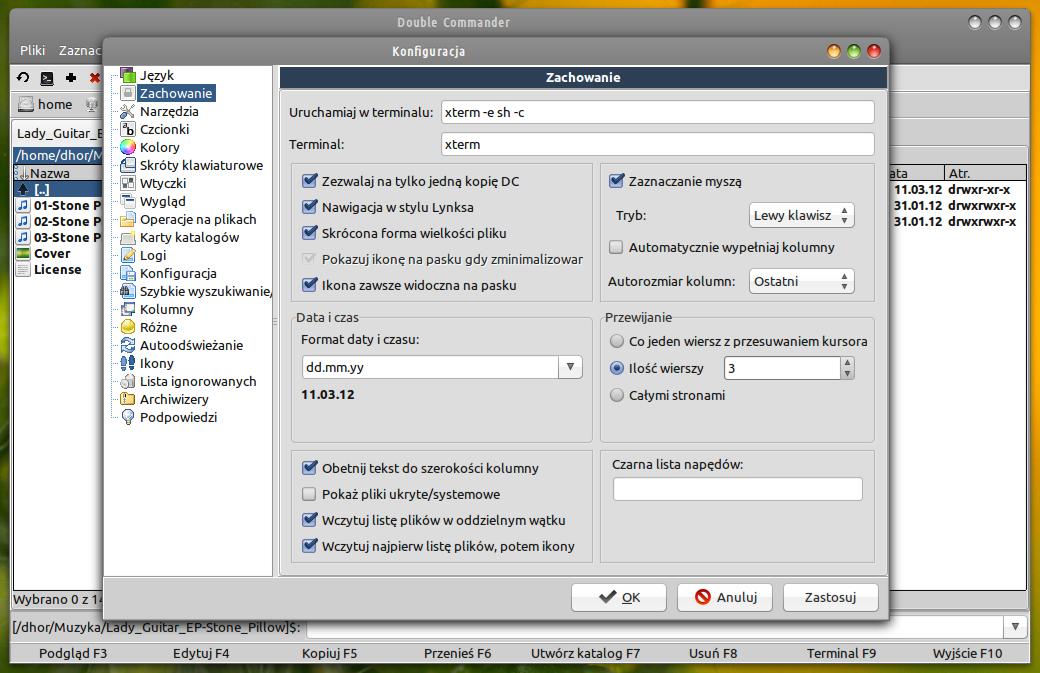Click the black plus toolbar icon
Screen dimensions: 1040x673
[71, 78]
